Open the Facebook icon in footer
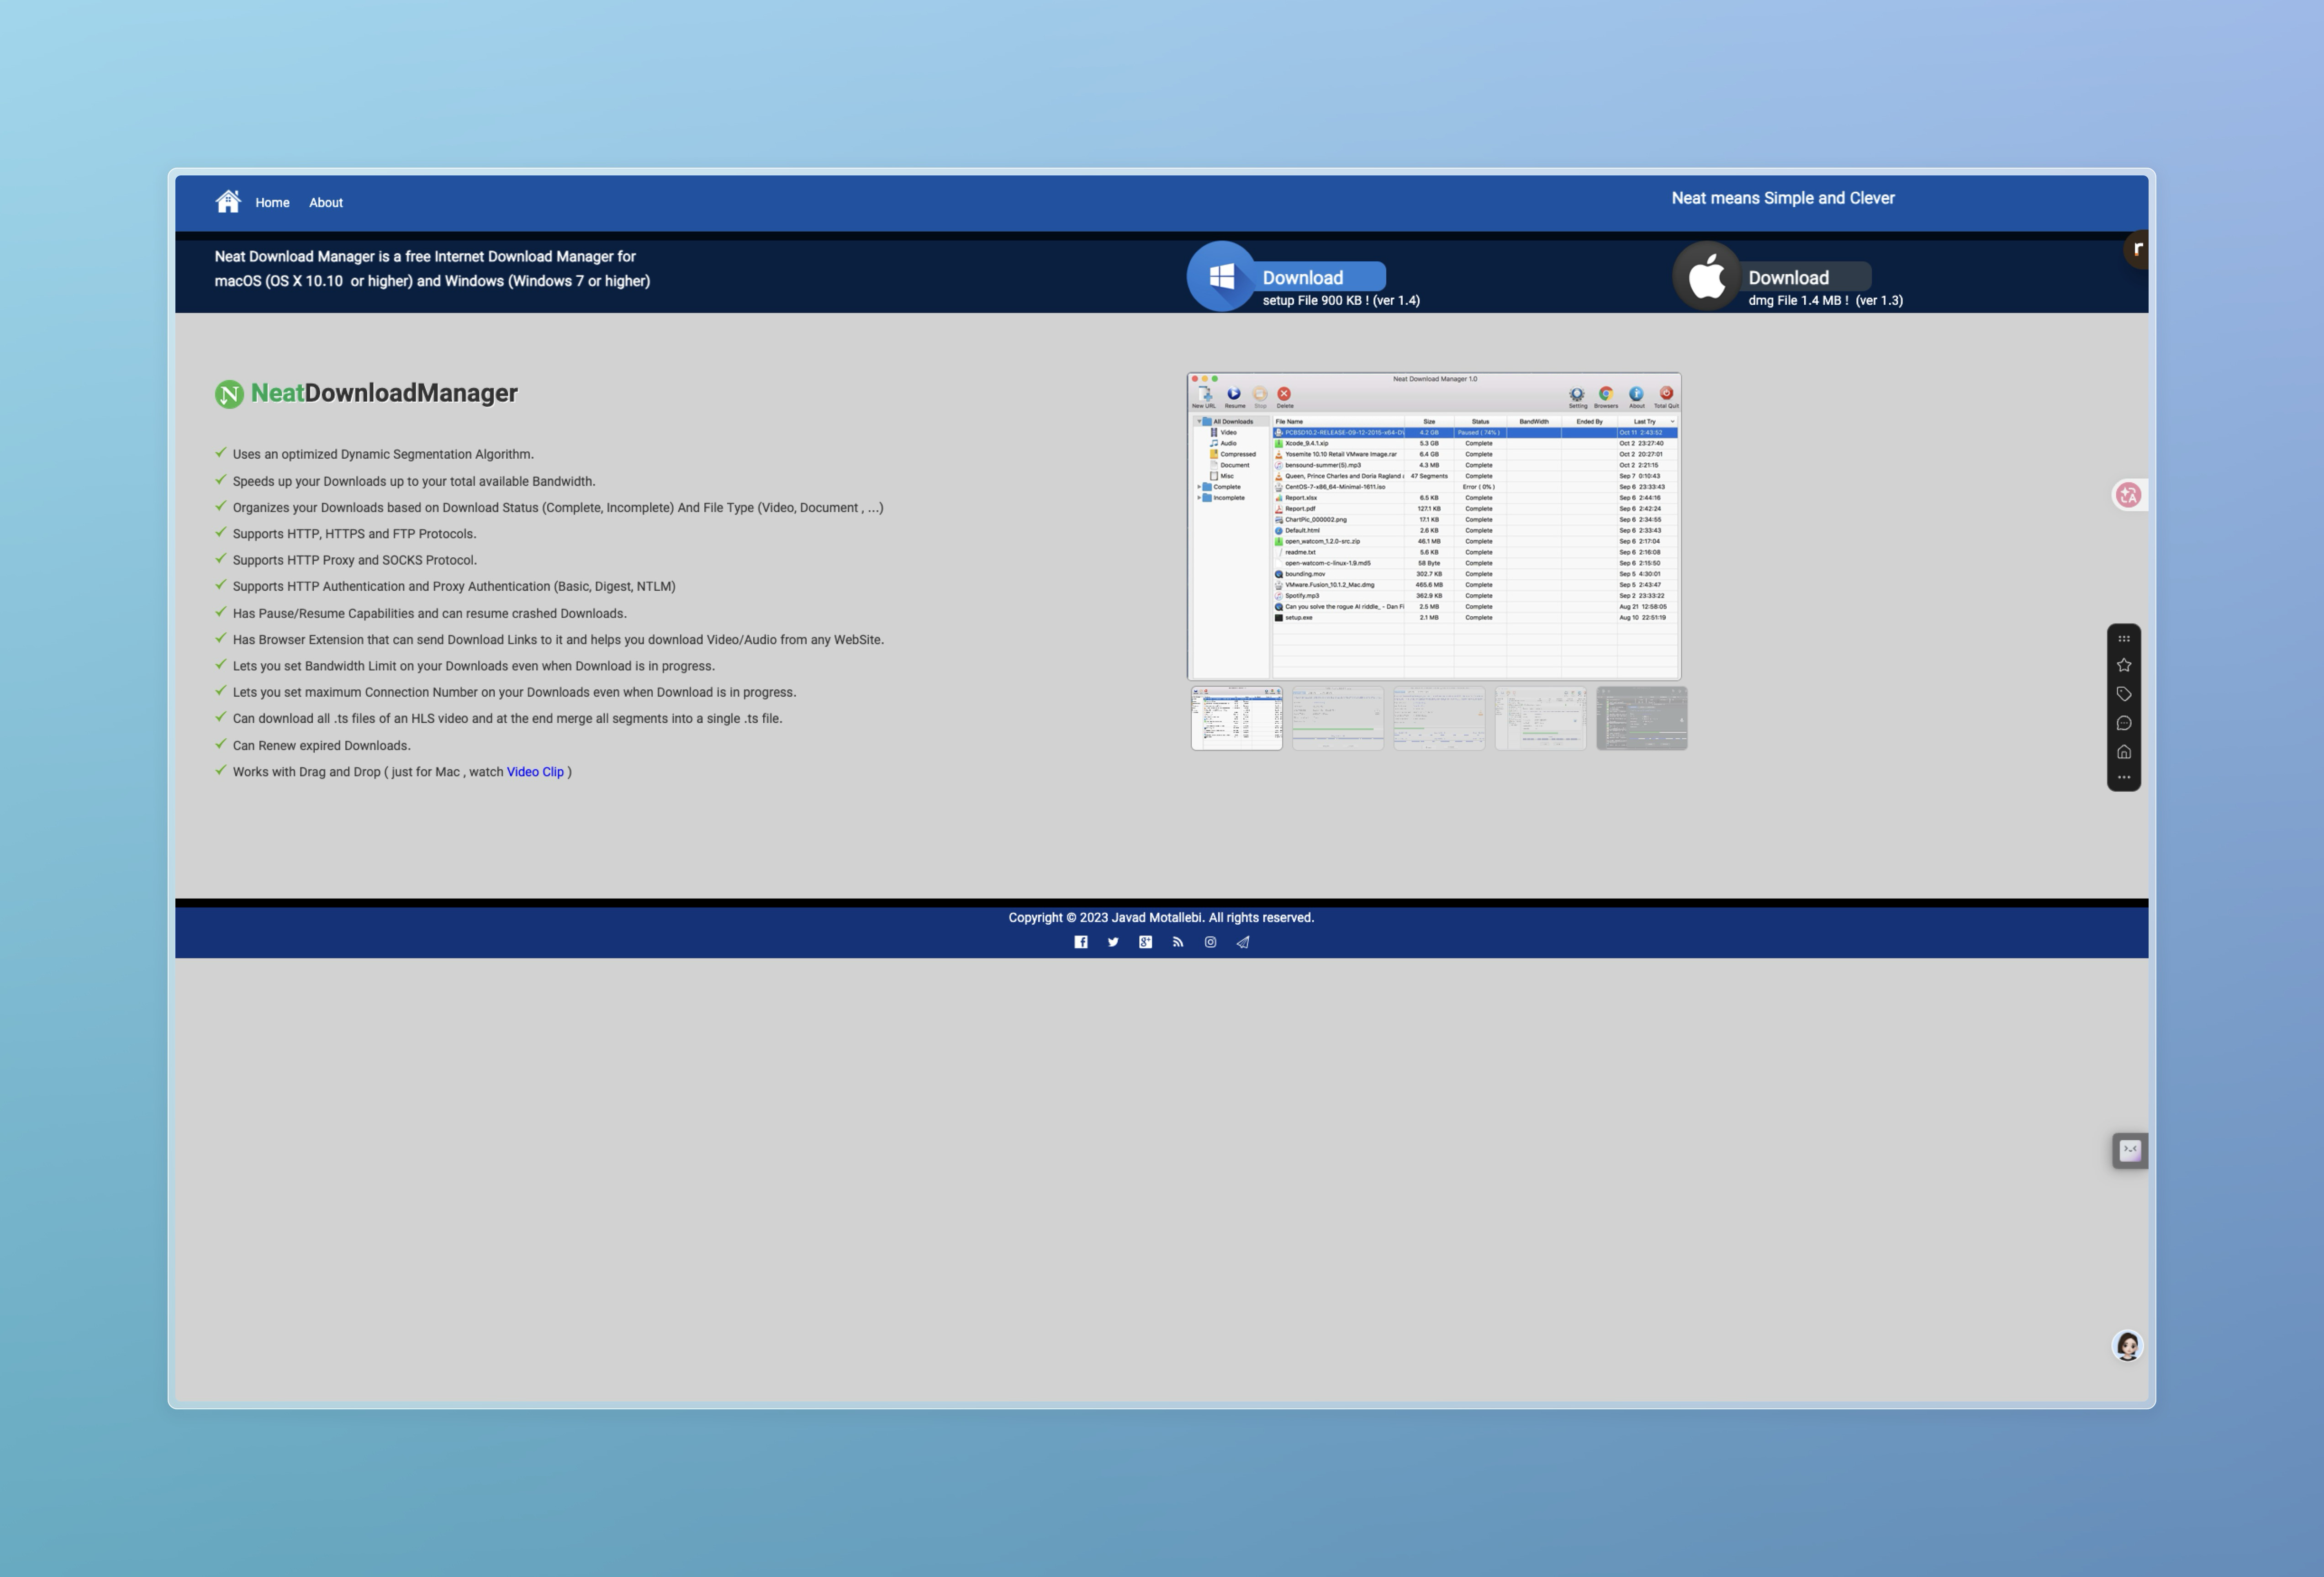 (1081, 942)
